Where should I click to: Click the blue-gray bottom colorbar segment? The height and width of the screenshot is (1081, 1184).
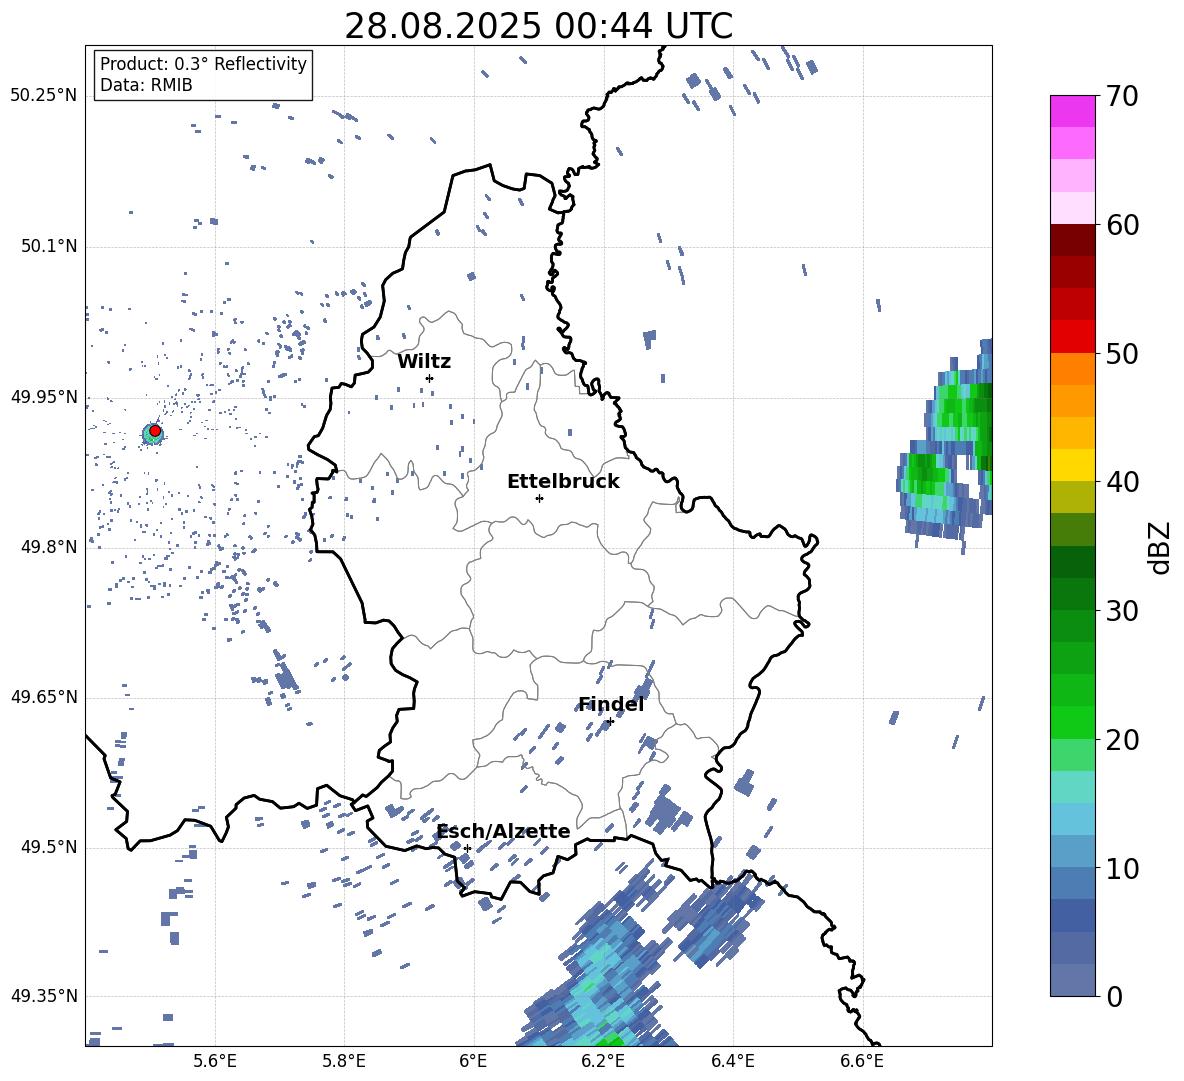tap(1072, 980)
